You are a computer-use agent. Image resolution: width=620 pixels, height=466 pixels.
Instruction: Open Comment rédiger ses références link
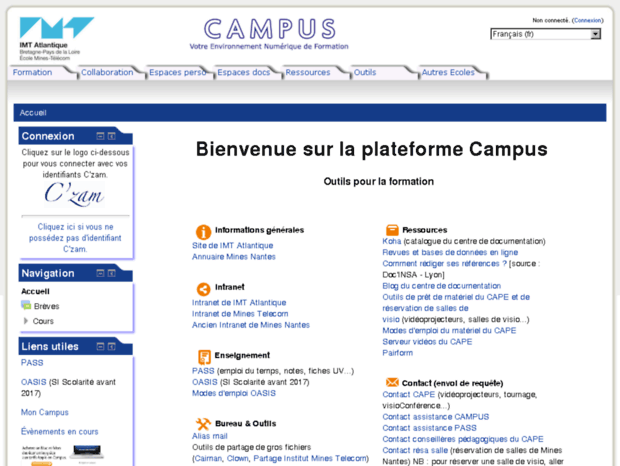click(x=444, y=263)
